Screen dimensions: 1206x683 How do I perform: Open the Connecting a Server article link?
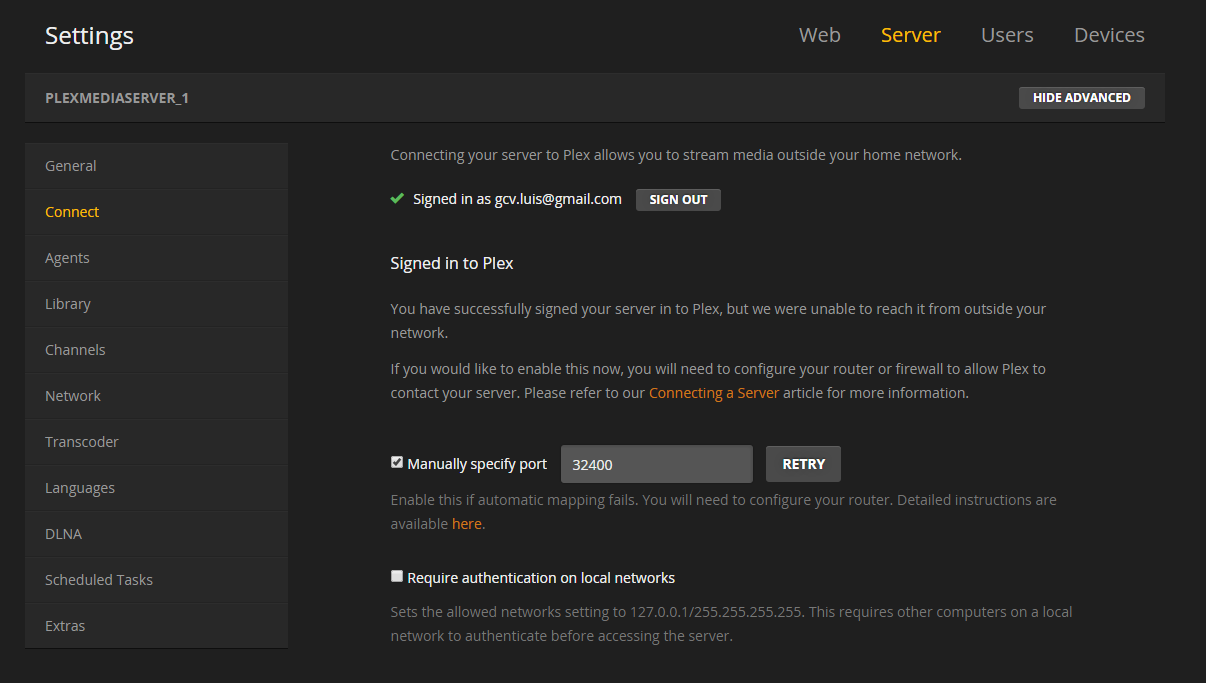(713, 393)
